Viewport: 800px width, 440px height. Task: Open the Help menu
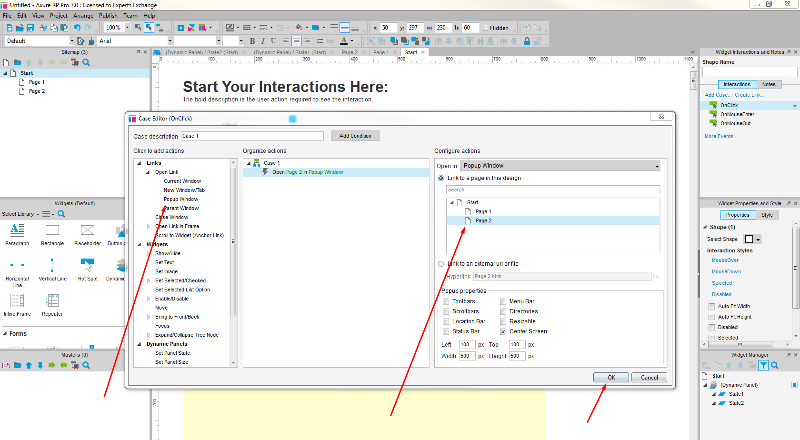[x=149, y=16]
